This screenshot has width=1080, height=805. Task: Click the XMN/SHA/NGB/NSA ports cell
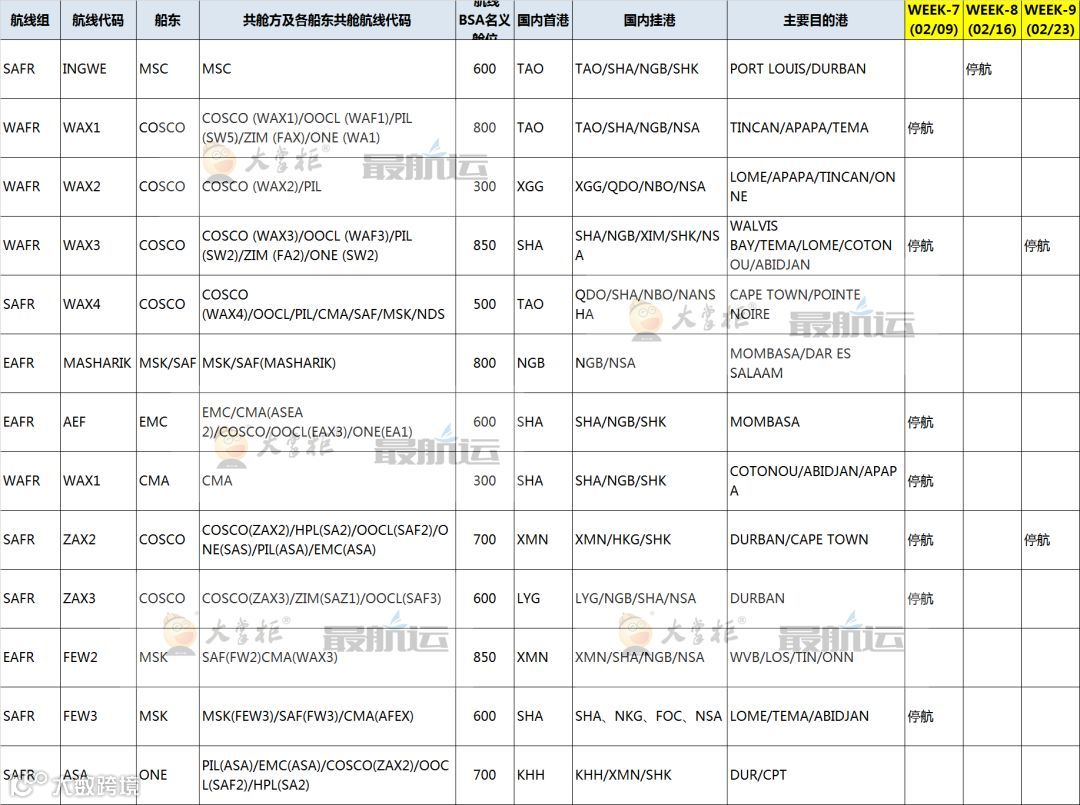point(650,658)
